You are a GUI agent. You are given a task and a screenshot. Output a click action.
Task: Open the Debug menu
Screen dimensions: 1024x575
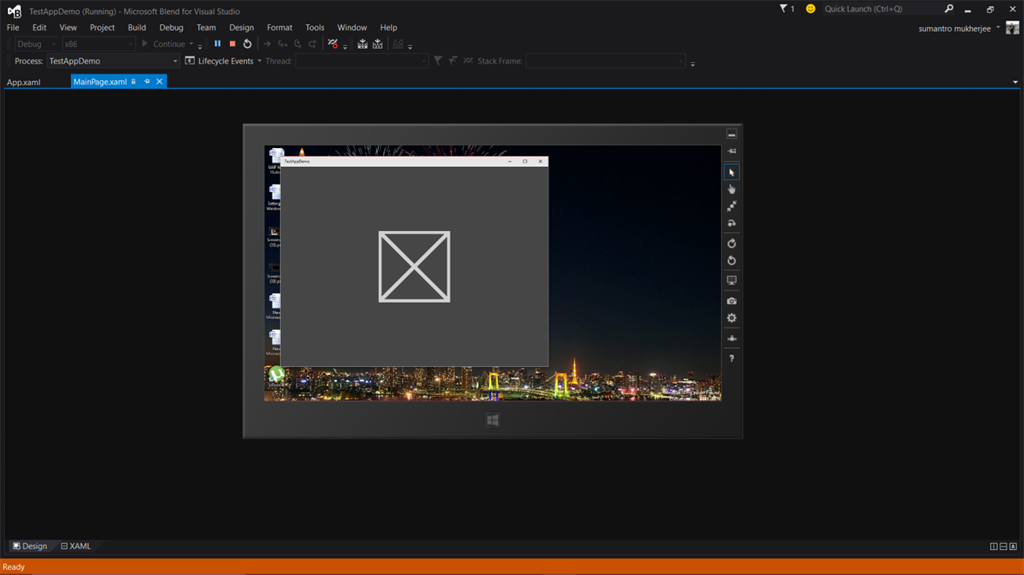pyautogui.click(x=171, y=28)
